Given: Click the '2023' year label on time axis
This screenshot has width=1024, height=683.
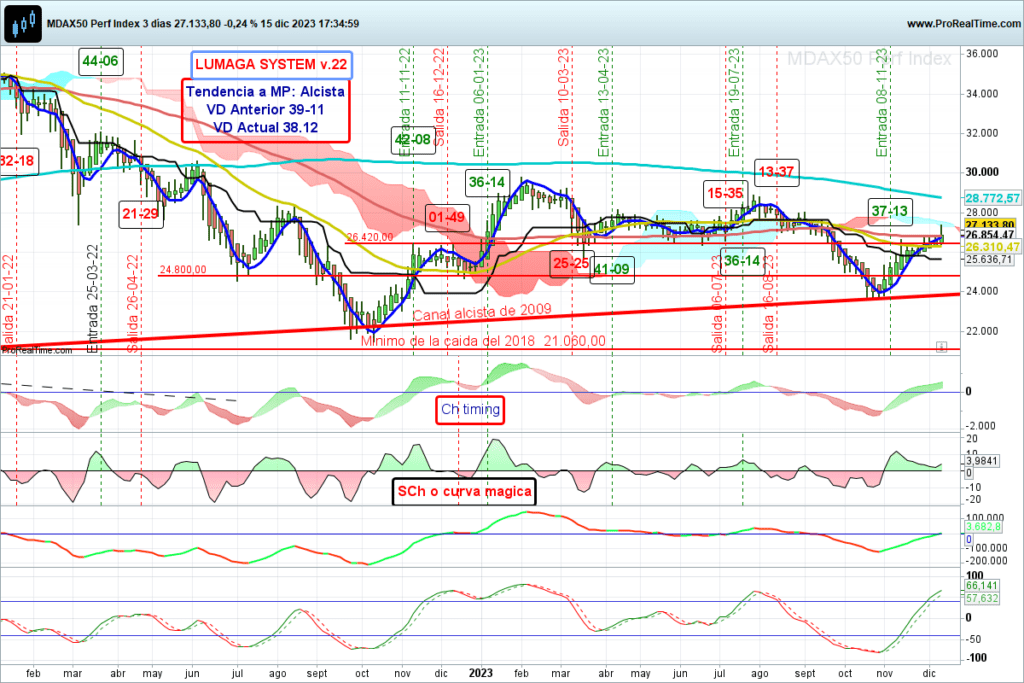Looking at the screenshot, I should 481,673.
